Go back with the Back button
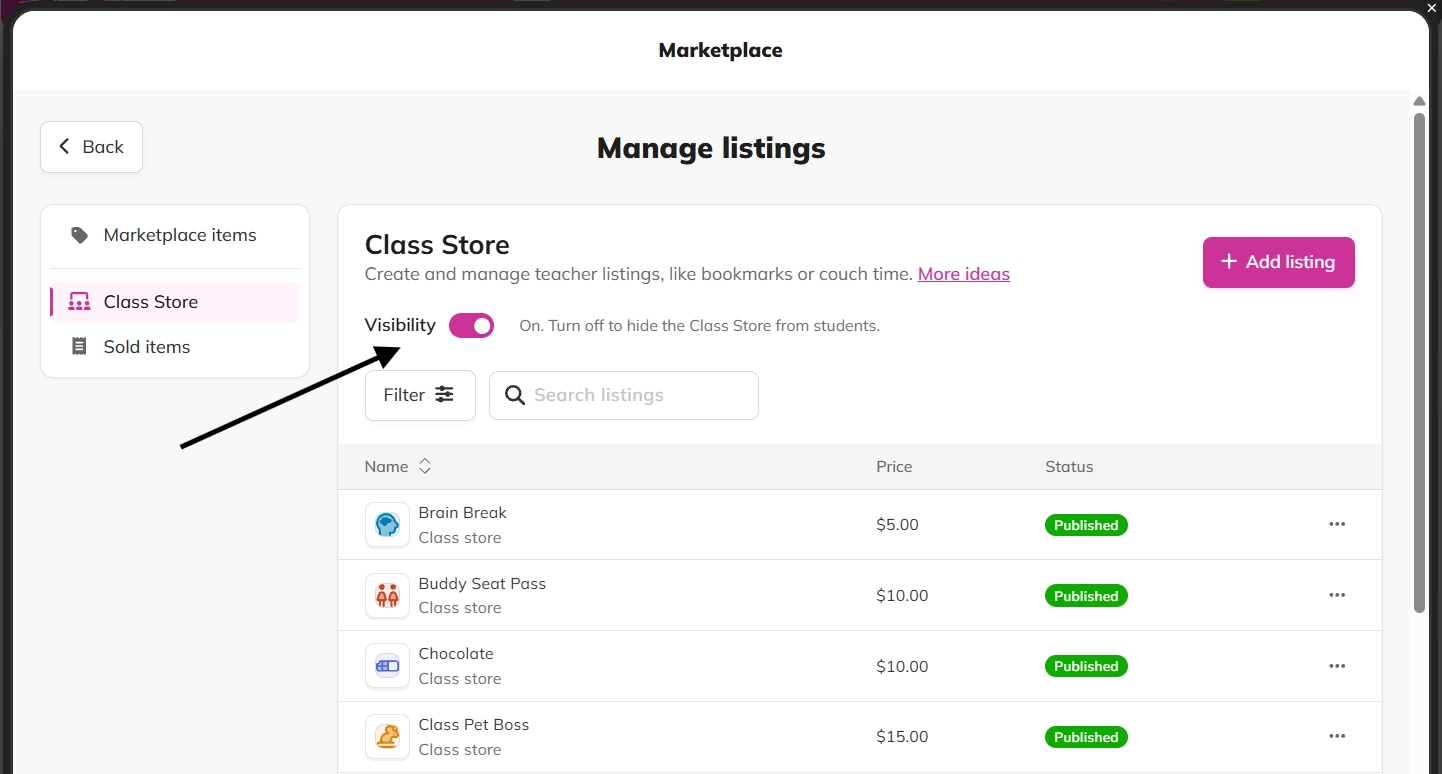 [91, 147]
